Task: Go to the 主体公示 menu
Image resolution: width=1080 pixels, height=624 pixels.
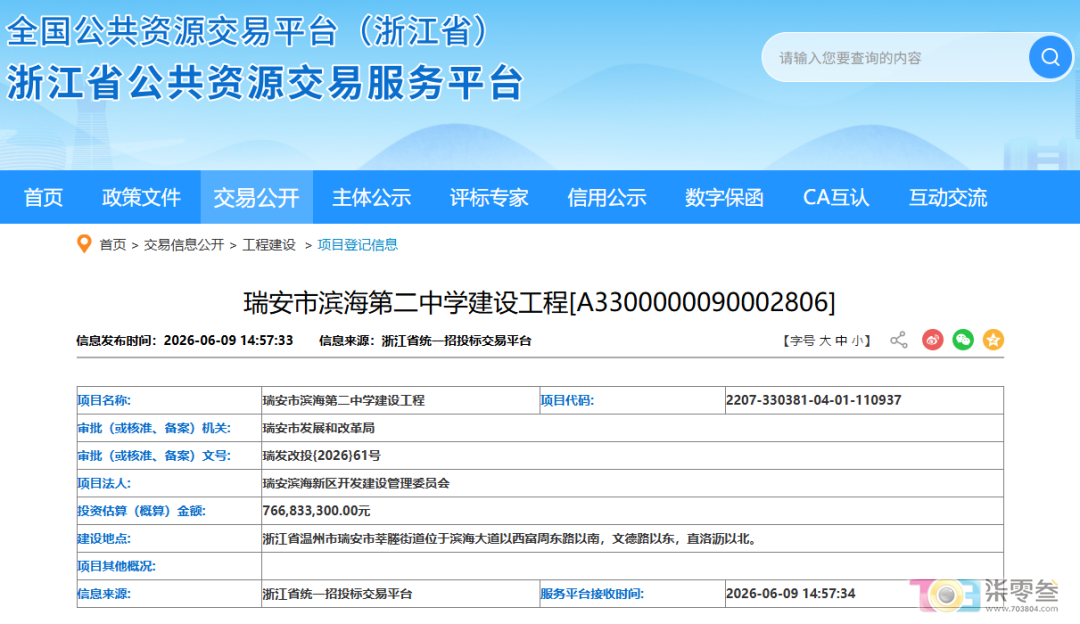Action: 371,198
